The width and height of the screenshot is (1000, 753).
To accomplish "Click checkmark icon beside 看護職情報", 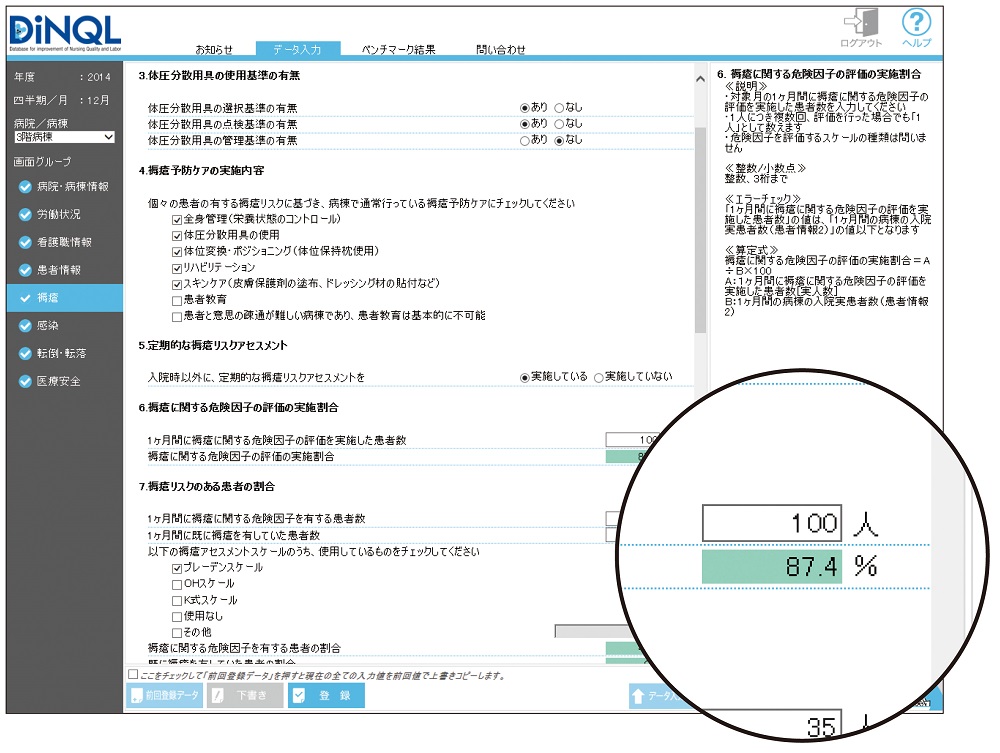I will (25, 242).
